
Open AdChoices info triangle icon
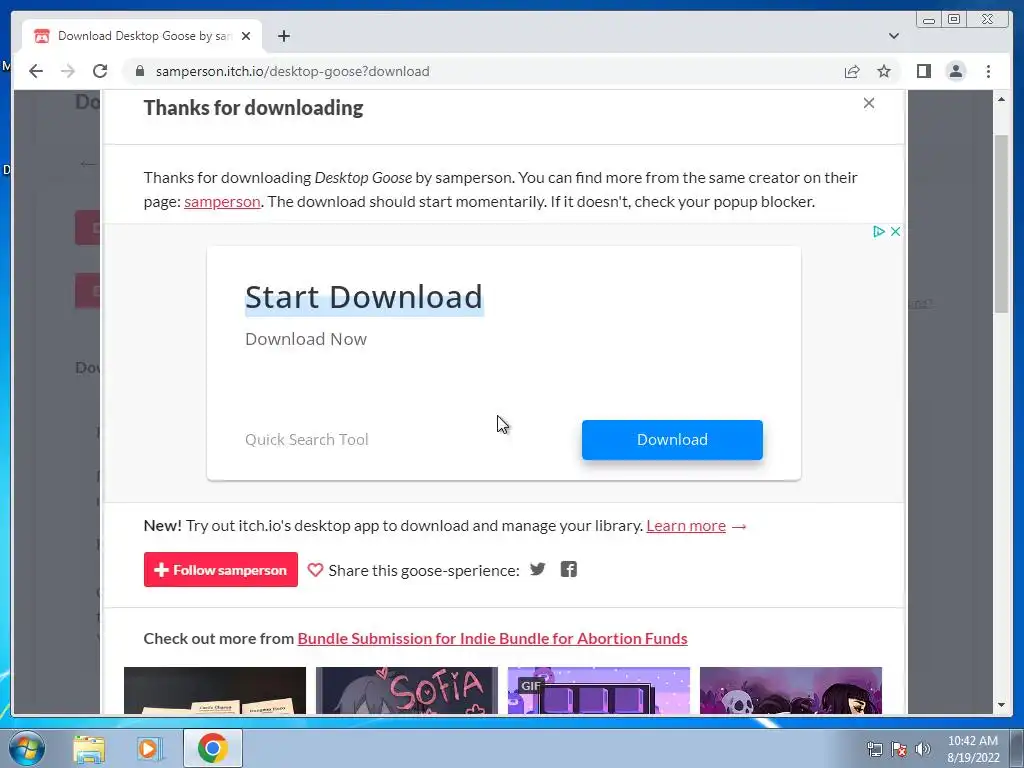879,231
